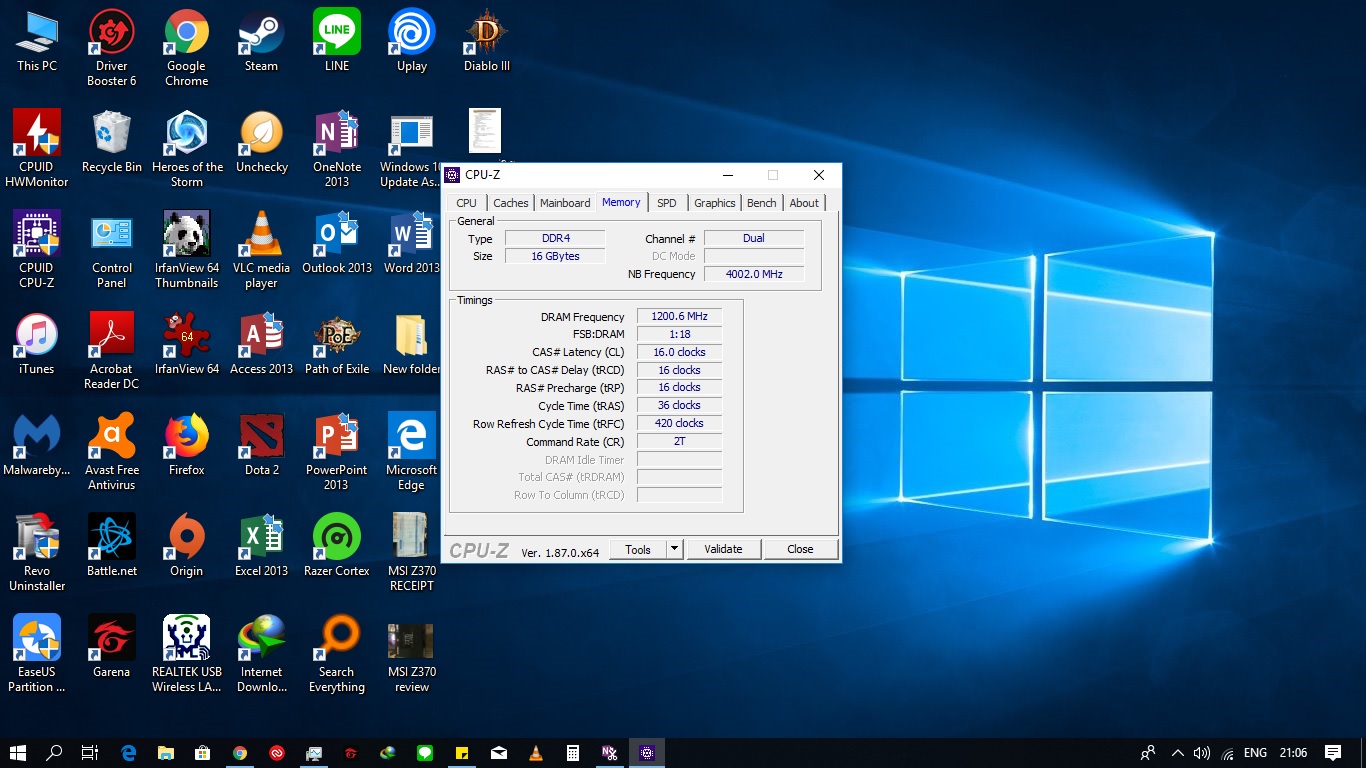
Task: Select the Outlook 2013 desktop icon
Action: 337,243
